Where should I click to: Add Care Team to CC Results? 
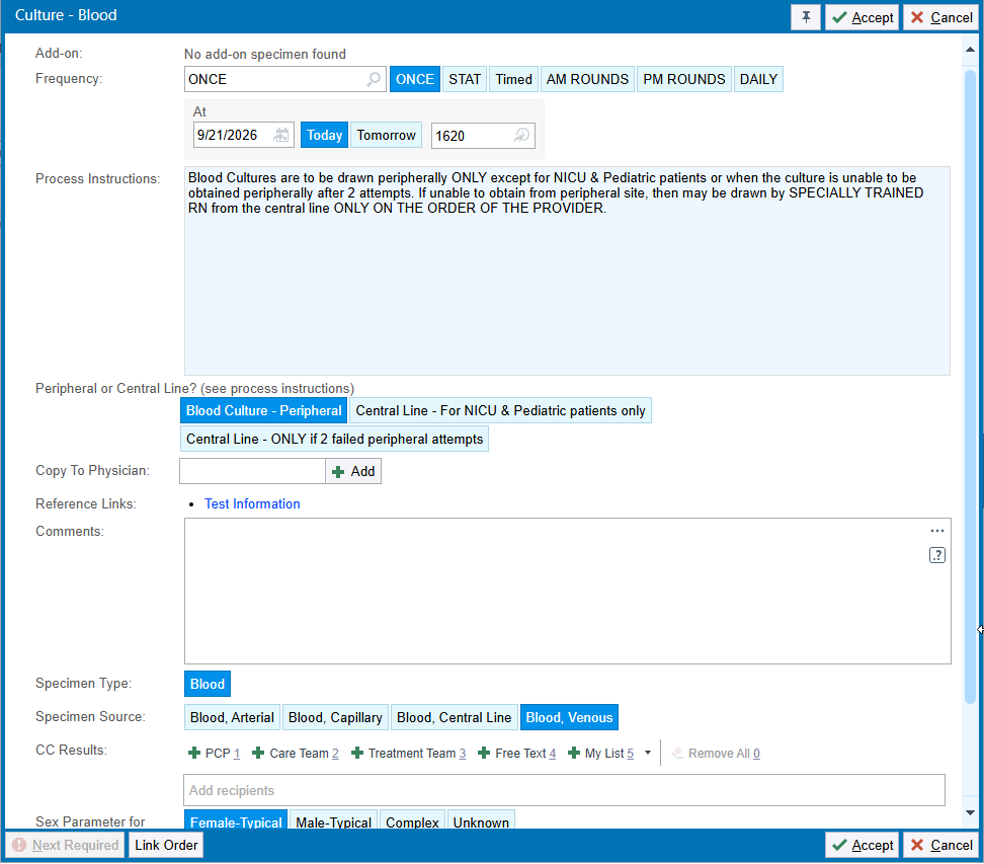(x=295, y=754)
